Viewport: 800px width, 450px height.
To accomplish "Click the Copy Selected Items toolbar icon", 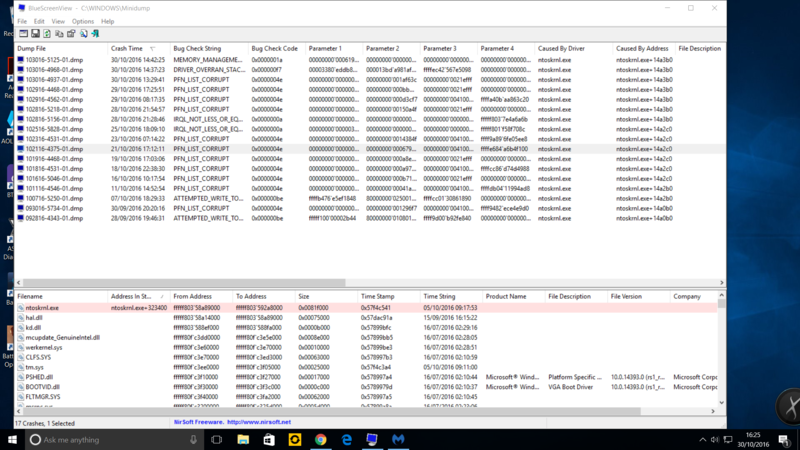I will point(59,34).
